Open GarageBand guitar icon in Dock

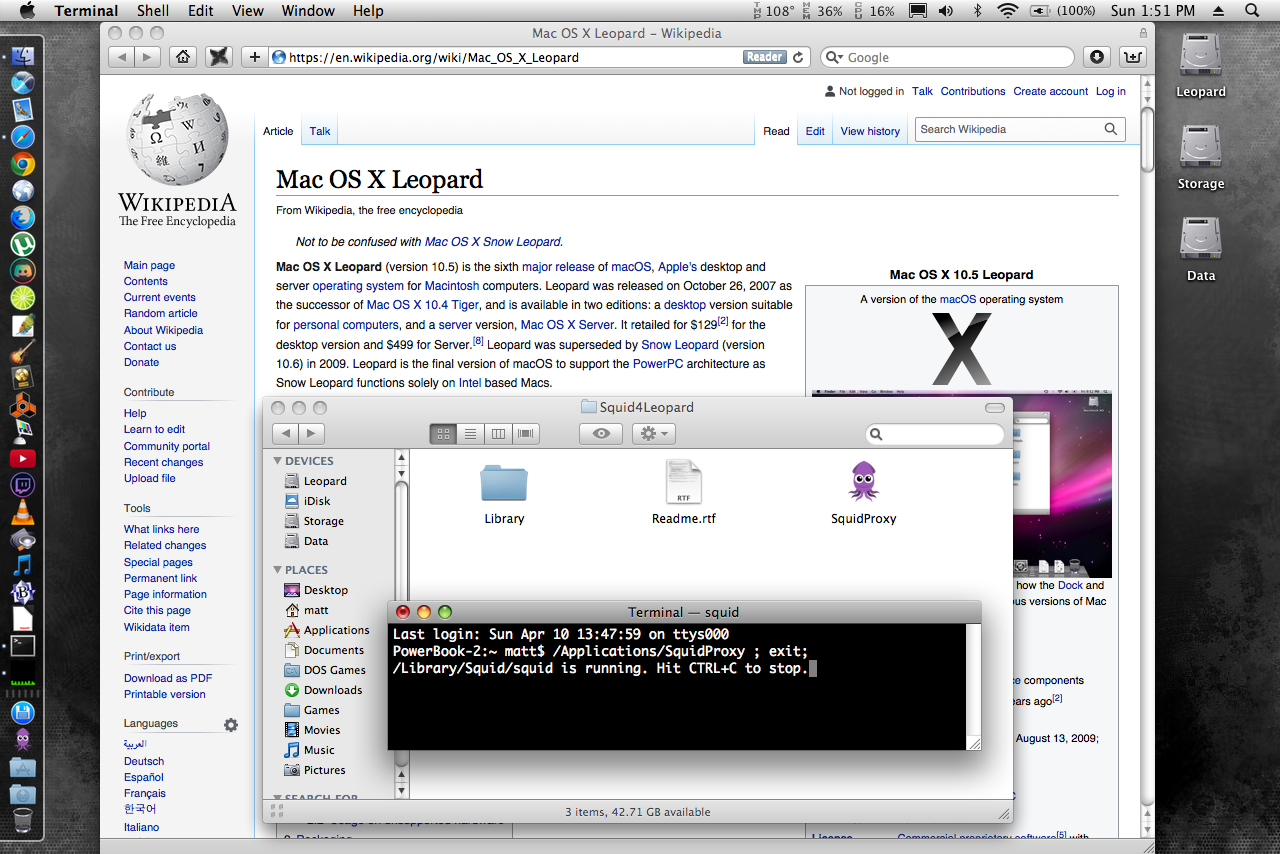[x=23, y=351]
